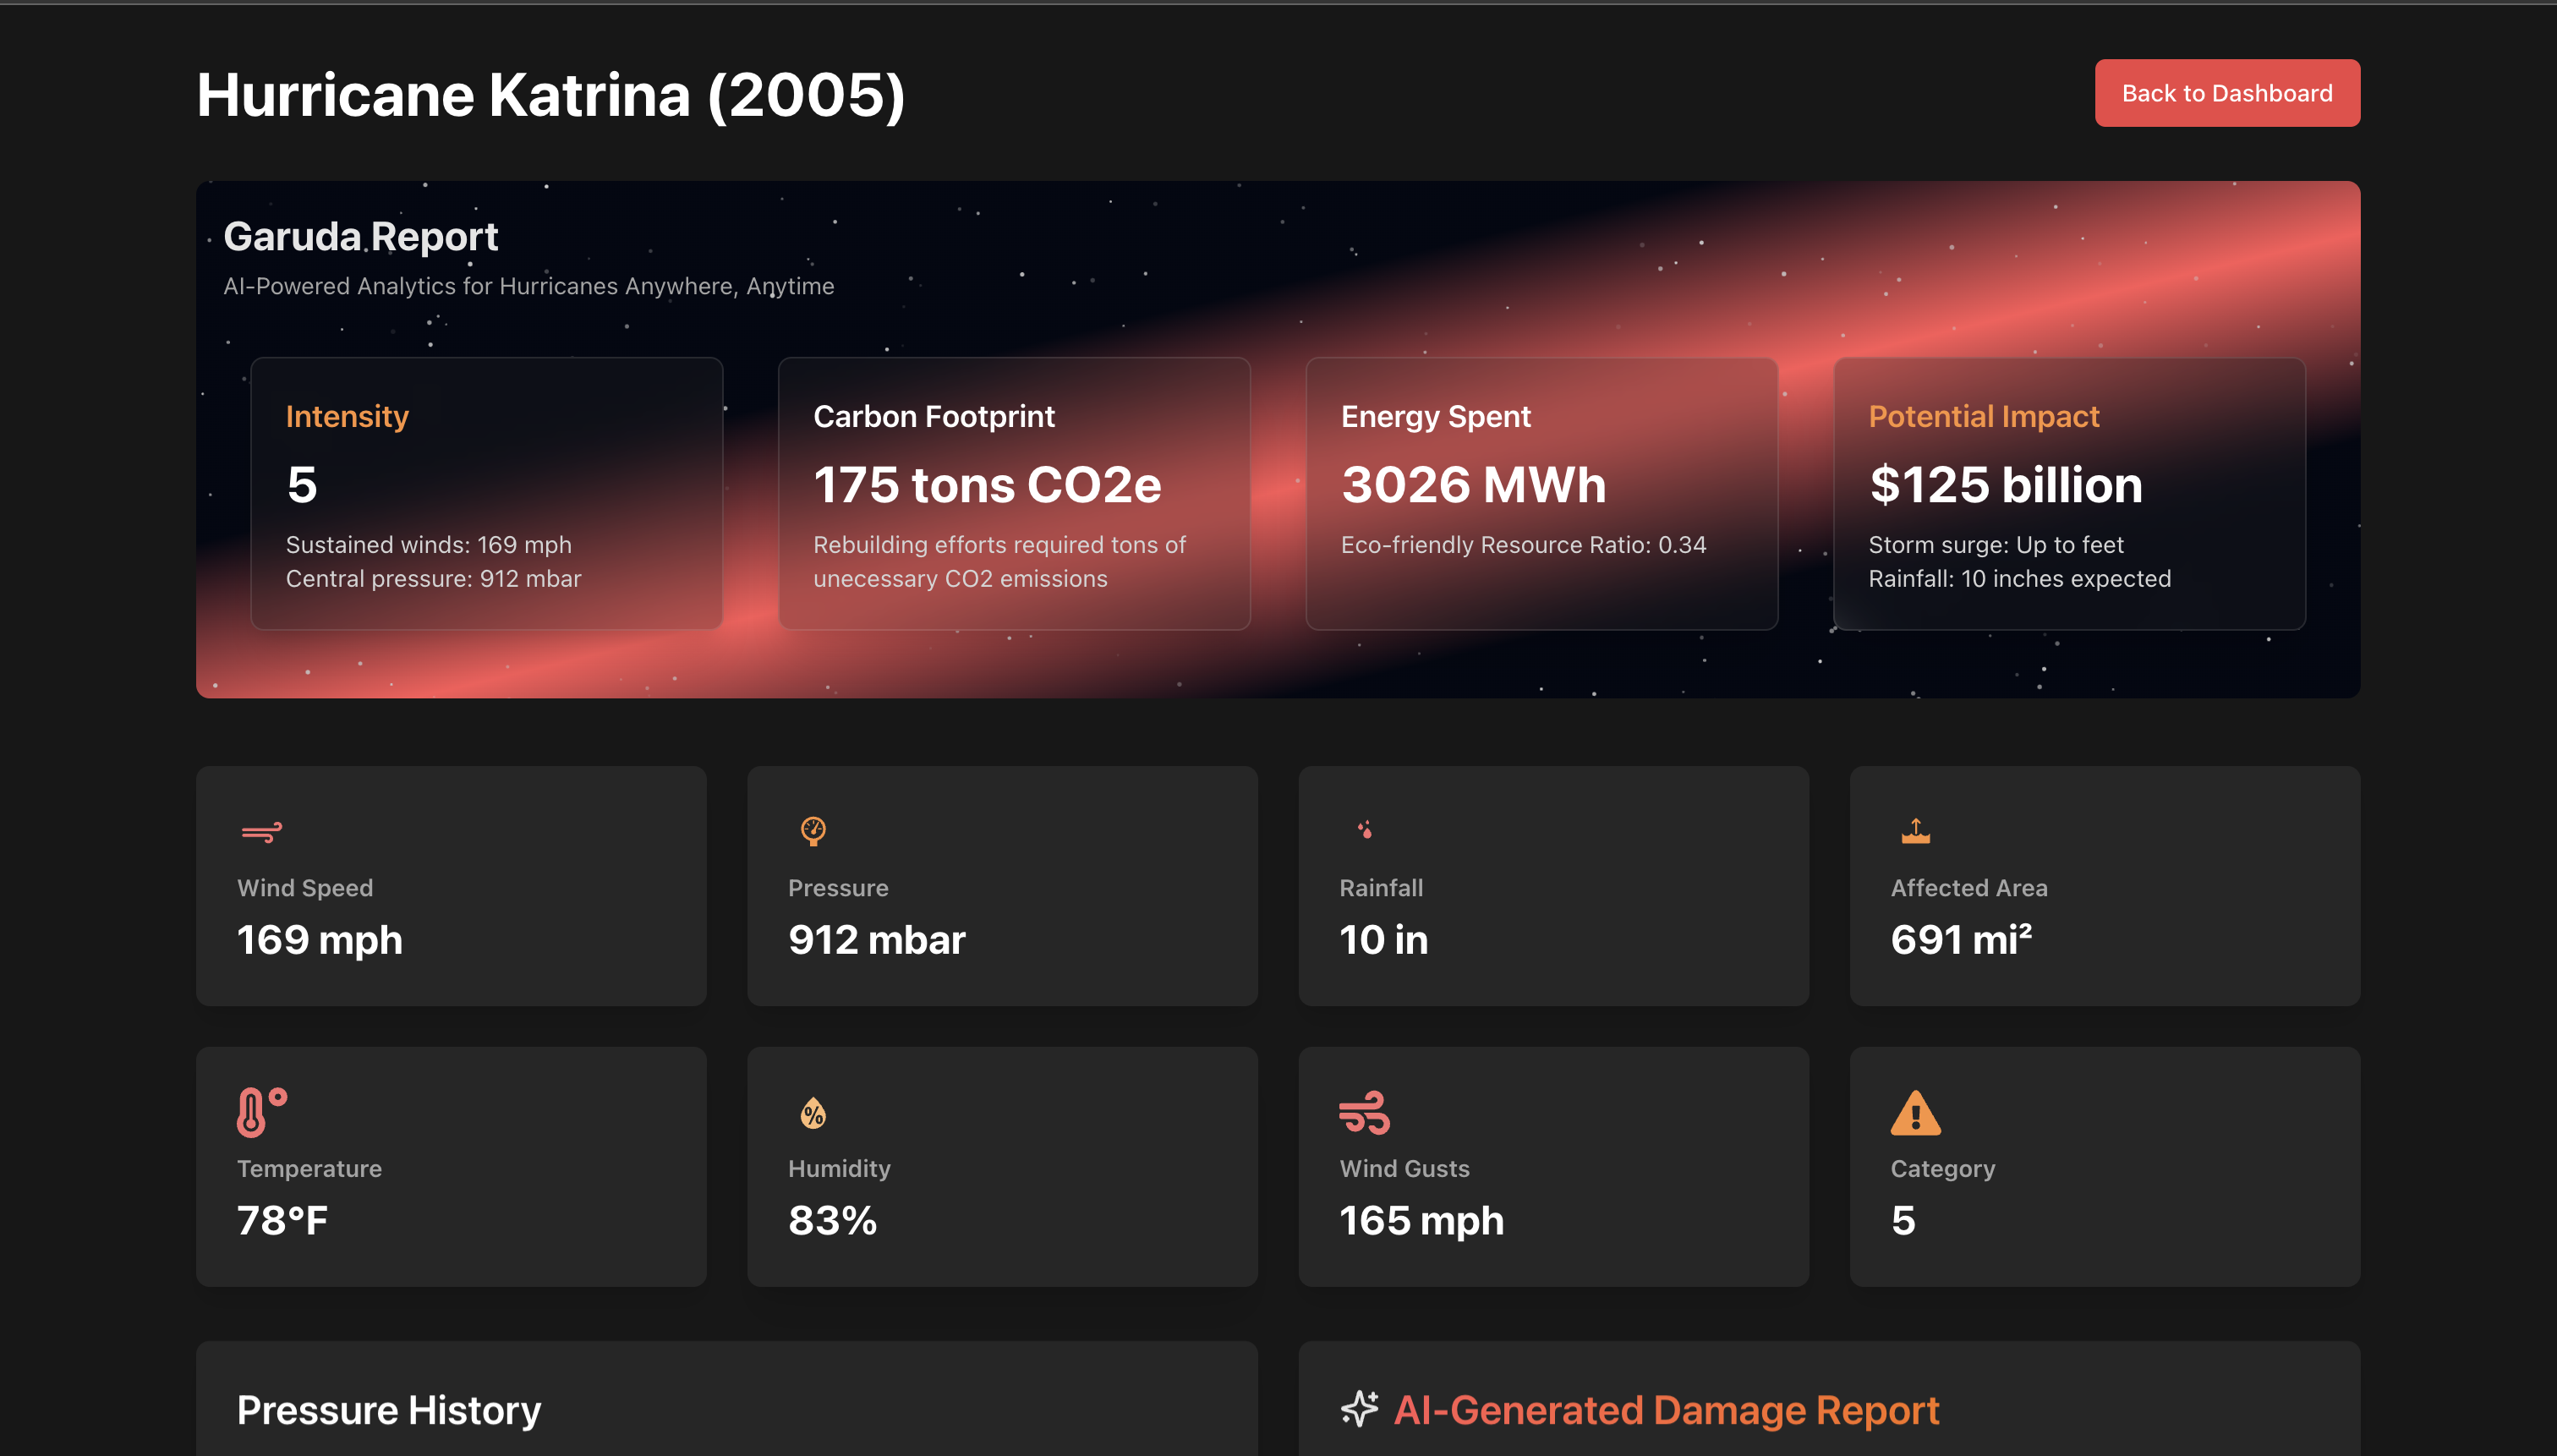The width and height of the screenshot is (2557, 1456).
Task: Click the Pressure History heading
Action: click(389, 1410)
